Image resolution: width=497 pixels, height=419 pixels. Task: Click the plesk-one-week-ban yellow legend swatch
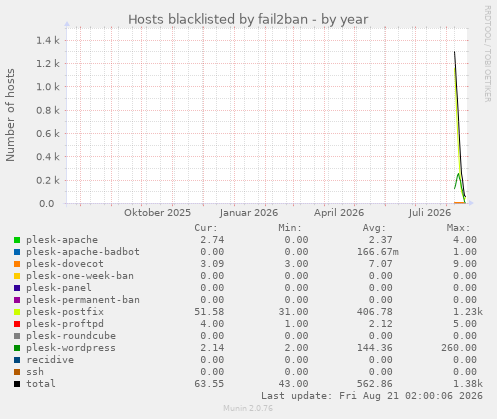click(17, 276)
